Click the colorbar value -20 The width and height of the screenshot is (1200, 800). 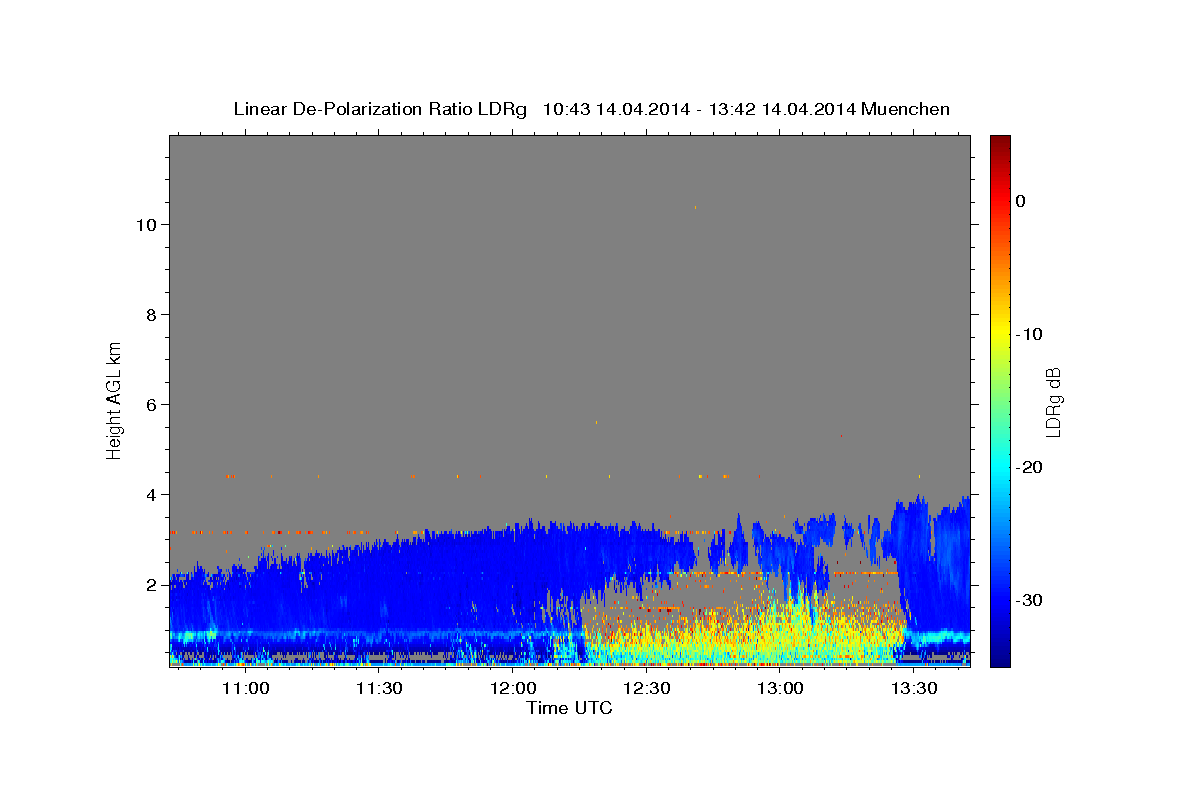pos(1029,467)
